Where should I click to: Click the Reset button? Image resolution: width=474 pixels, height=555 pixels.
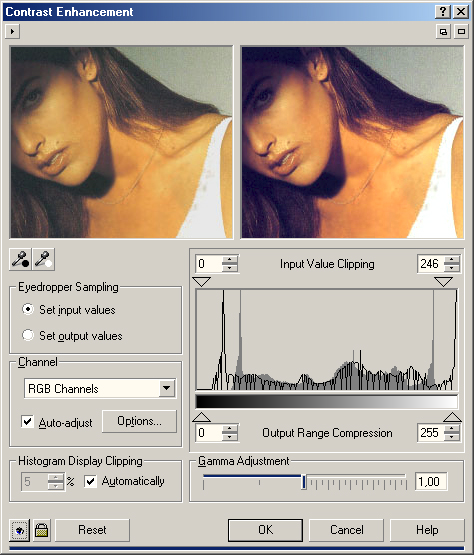(x=92, y=530)
